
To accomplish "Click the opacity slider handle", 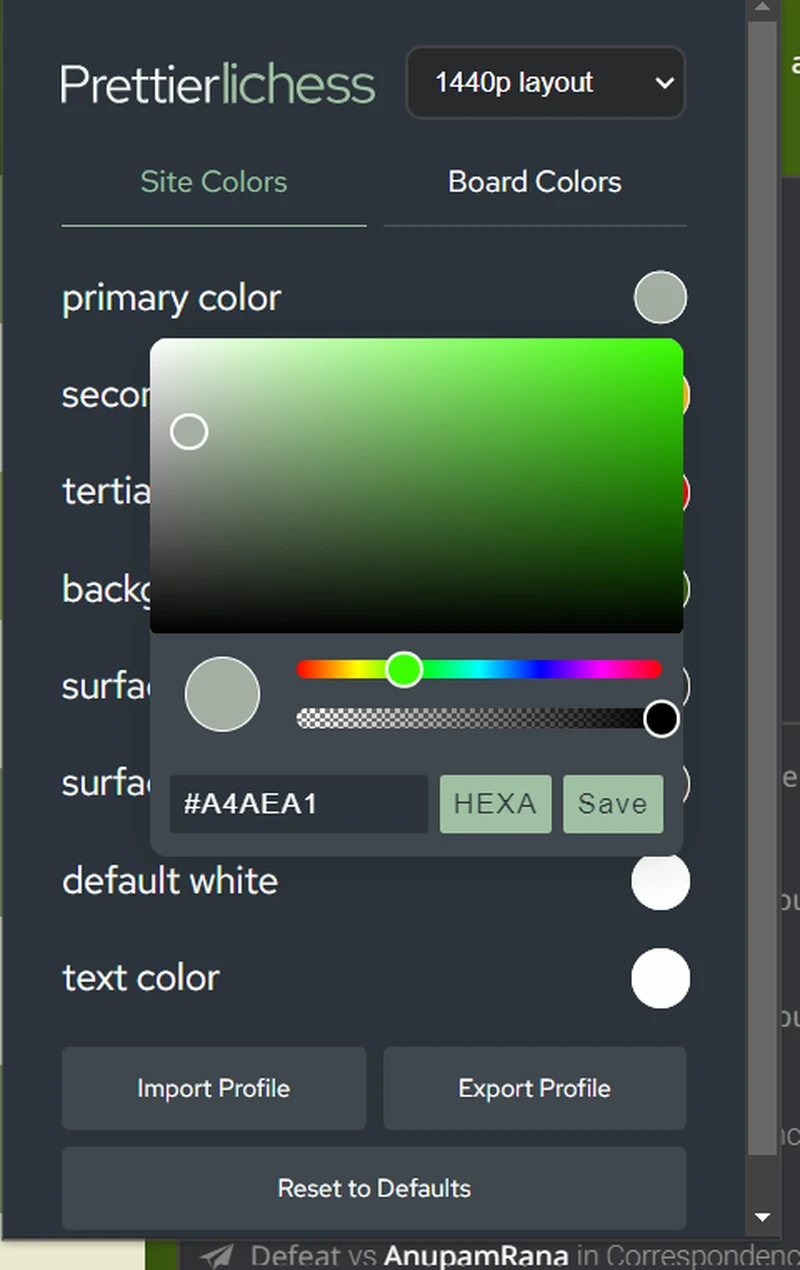I will click(660, 719).
